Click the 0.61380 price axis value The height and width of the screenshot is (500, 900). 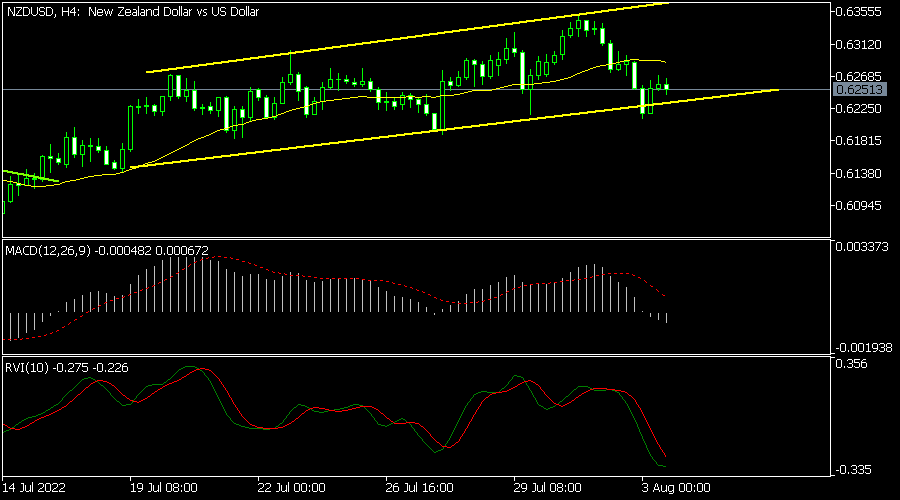tap(859, 173)
